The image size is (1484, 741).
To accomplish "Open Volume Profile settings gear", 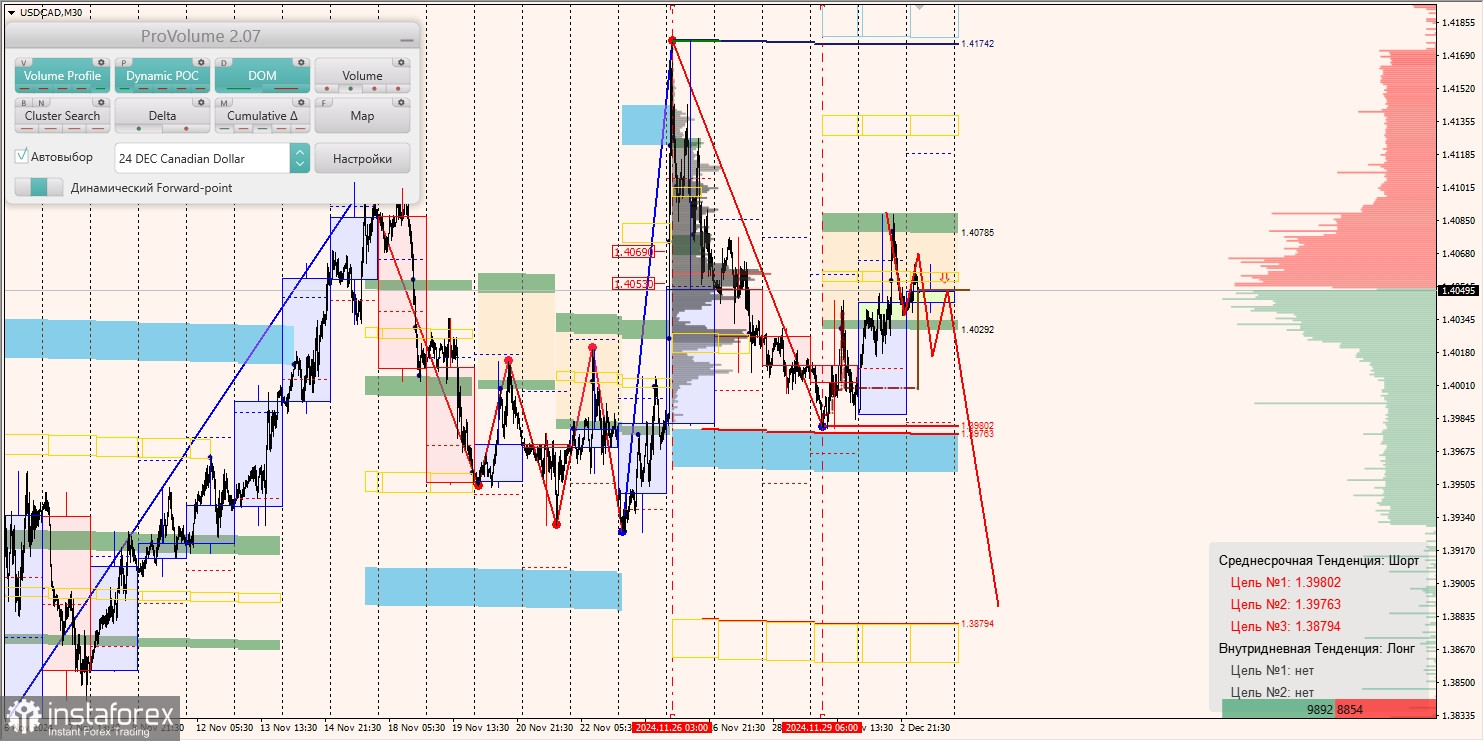I will [x=101, y=62].
